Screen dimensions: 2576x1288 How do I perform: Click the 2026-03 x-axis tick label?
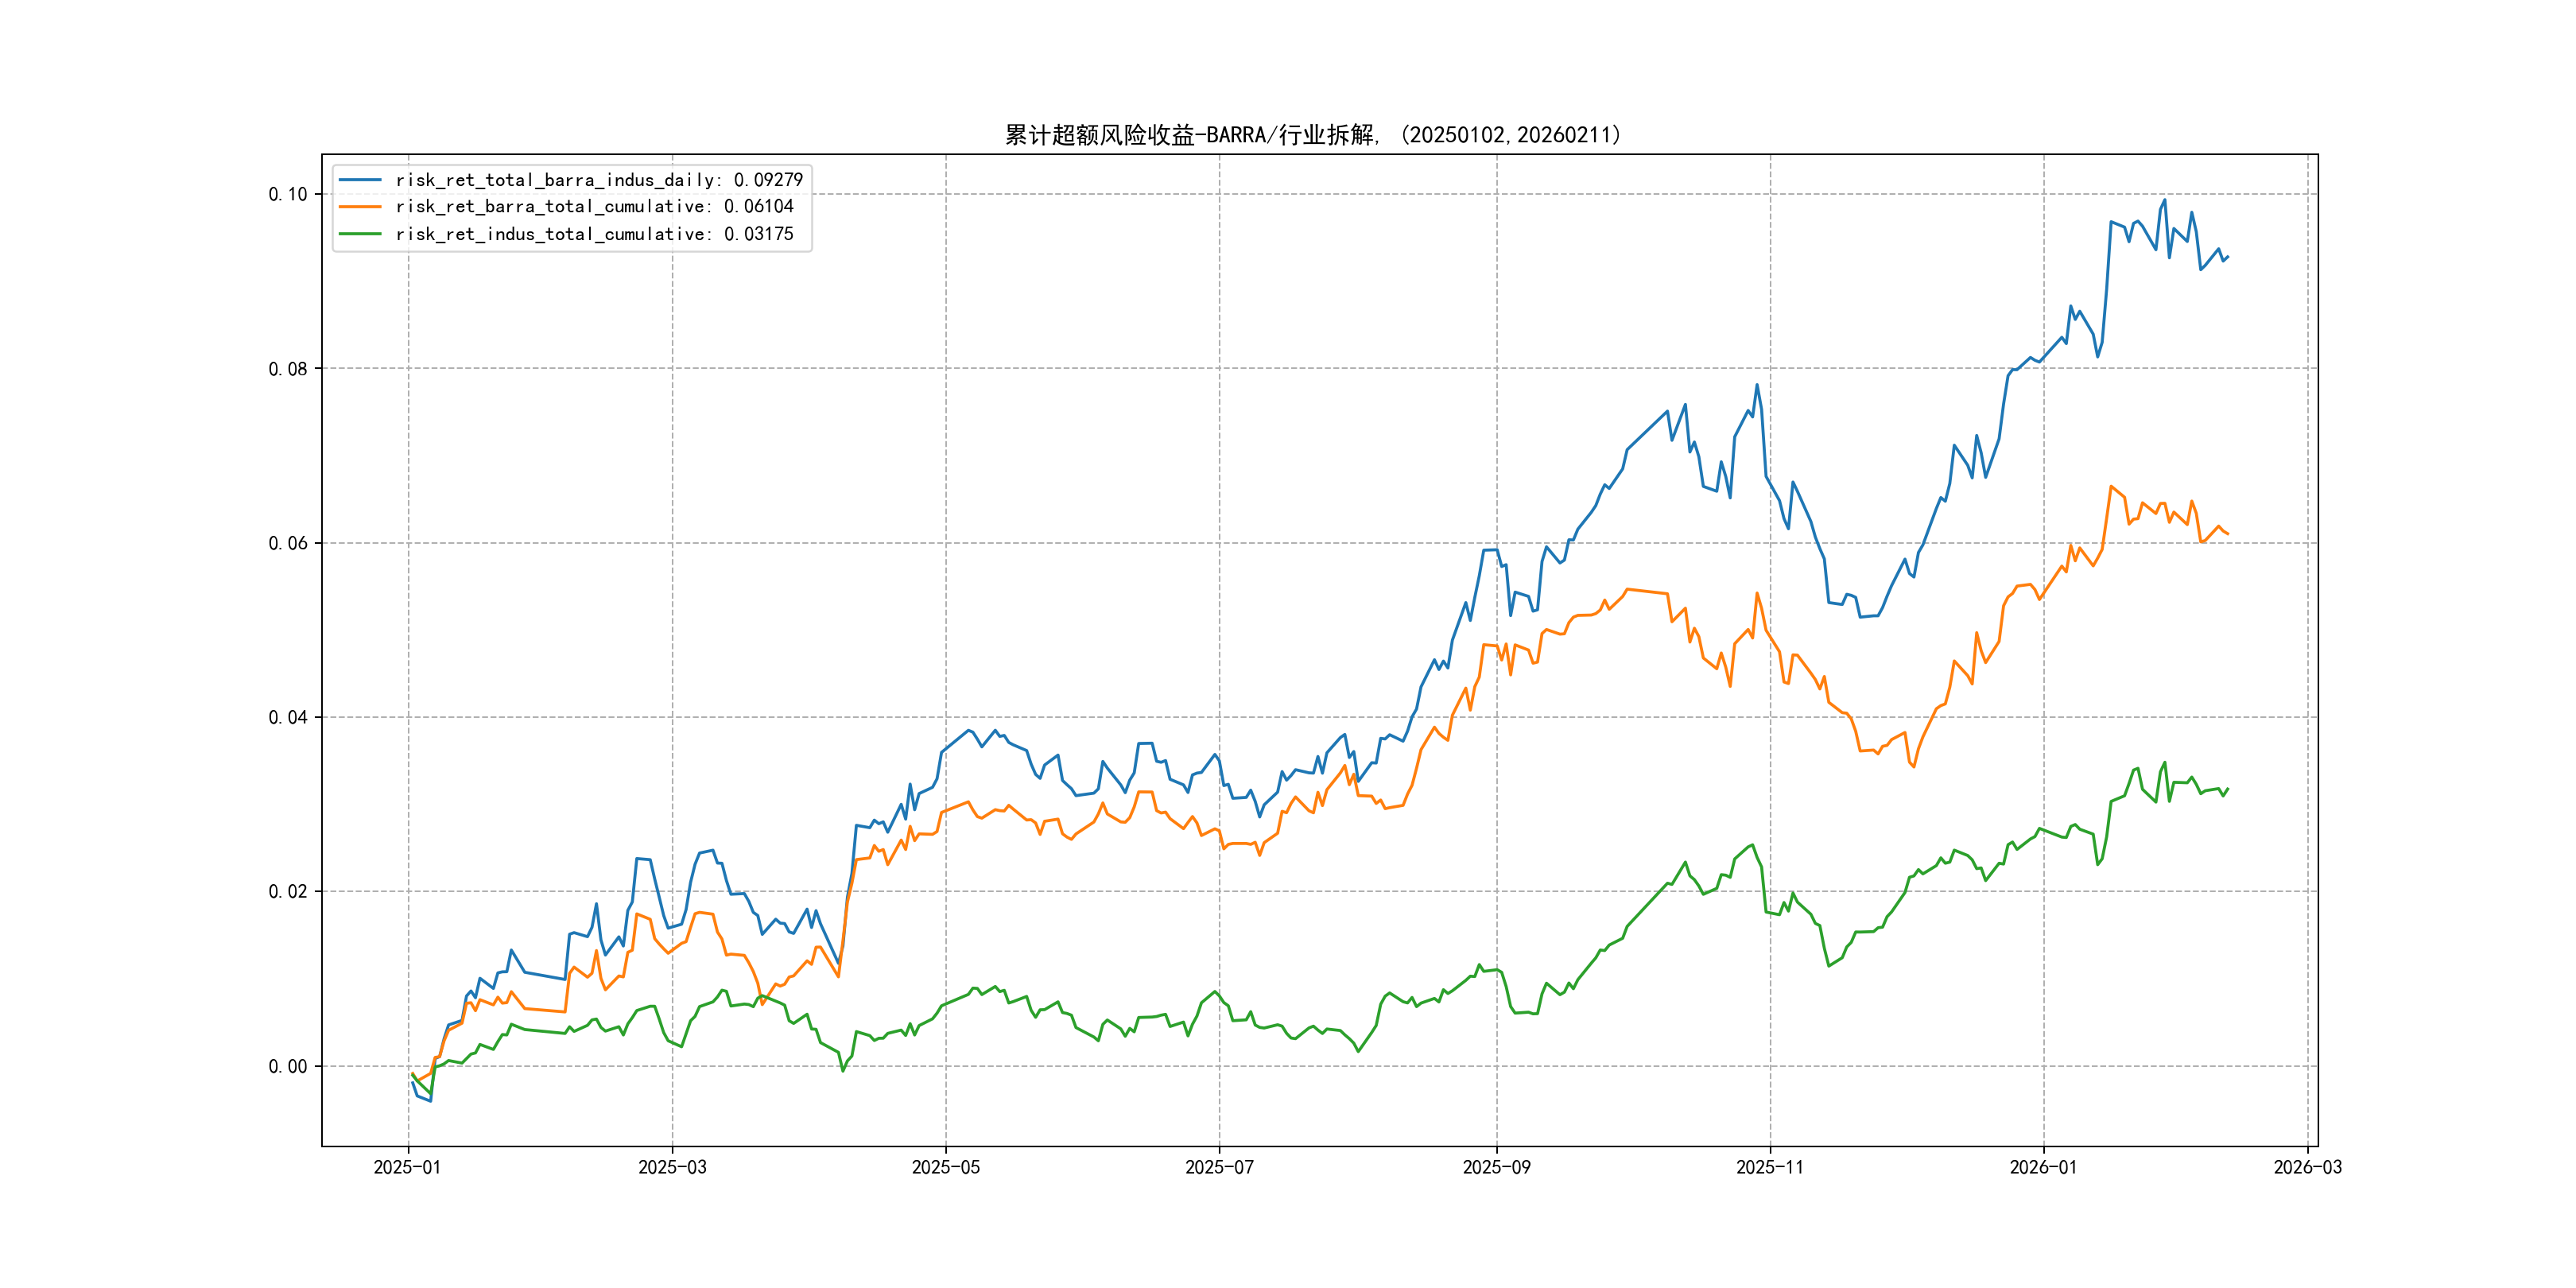(2307, 1167)
